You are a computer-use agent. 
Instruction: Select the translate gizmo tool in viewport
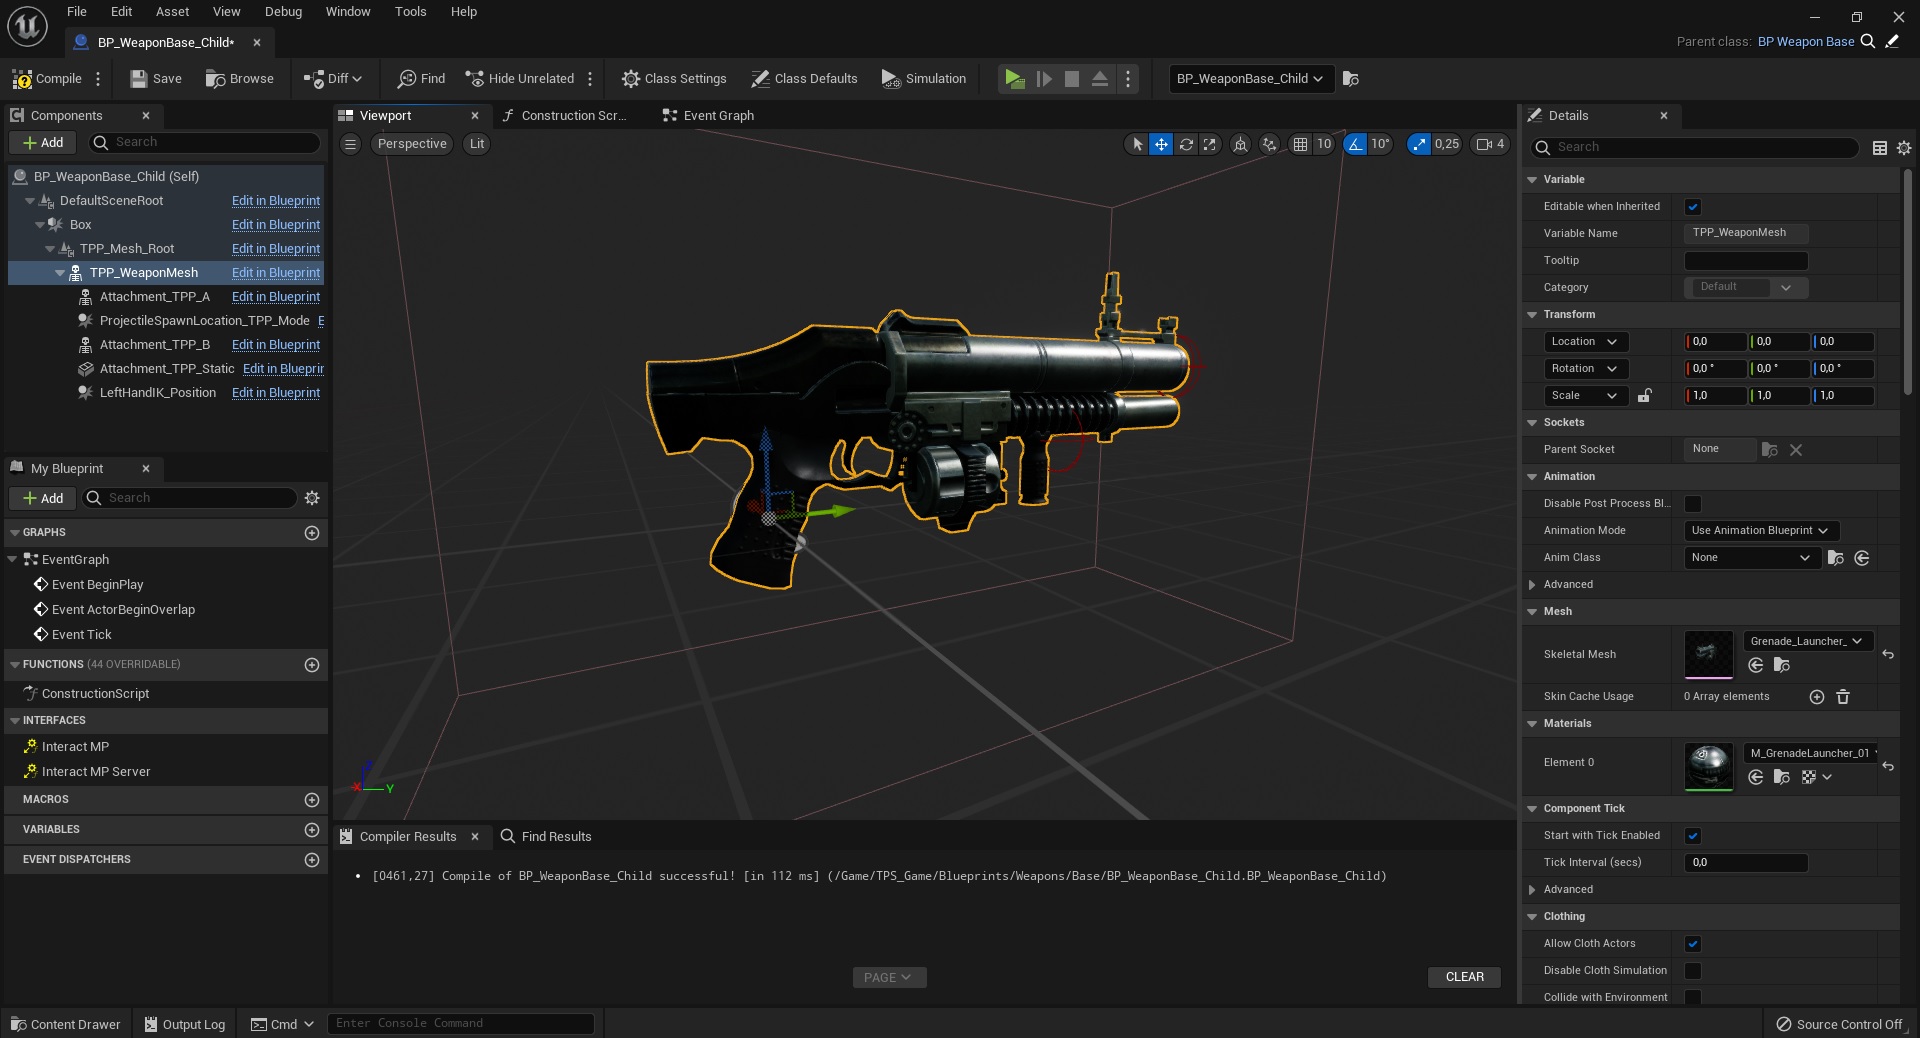[x=1161, y=144]
